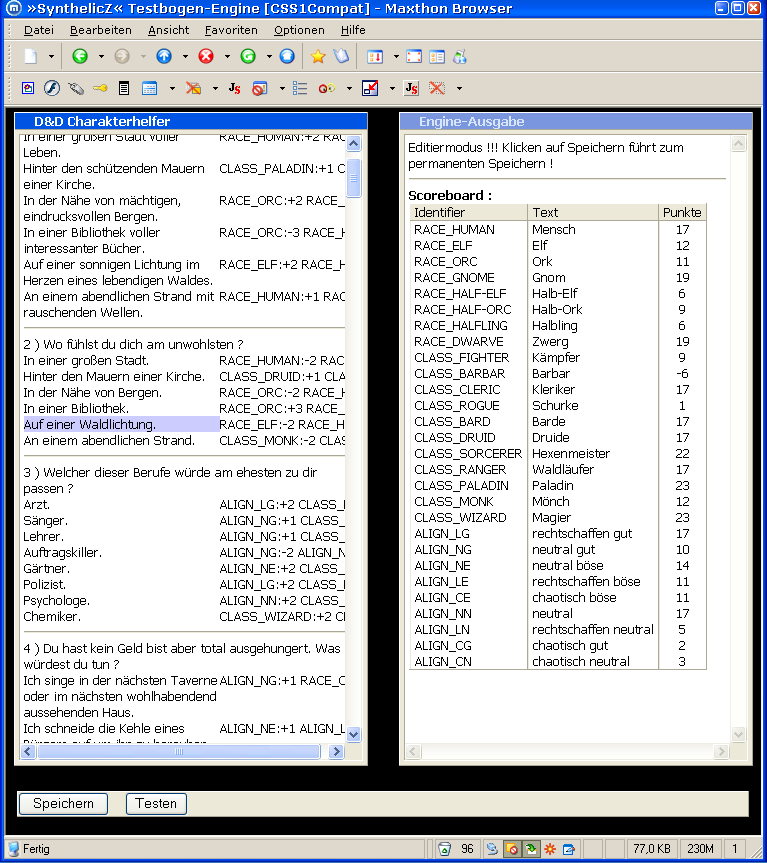Viewport: 767px width, 863px height.
Task: Click the CLASS_SORCERER identifier cell
Action: 468,454
